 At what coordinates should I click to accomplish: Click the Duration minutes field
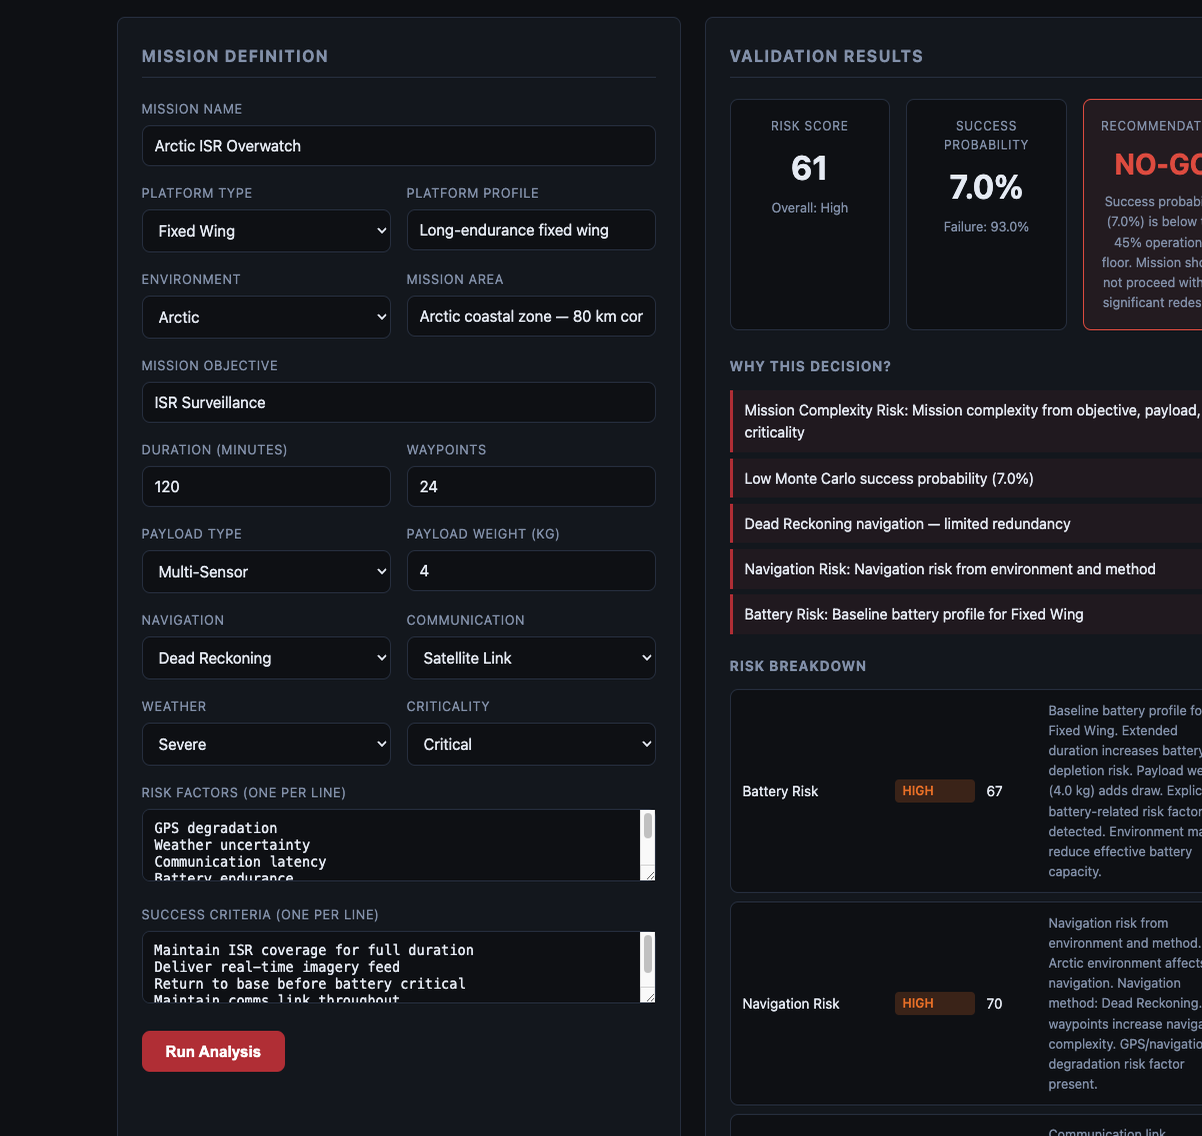click(x=266, y=486)
